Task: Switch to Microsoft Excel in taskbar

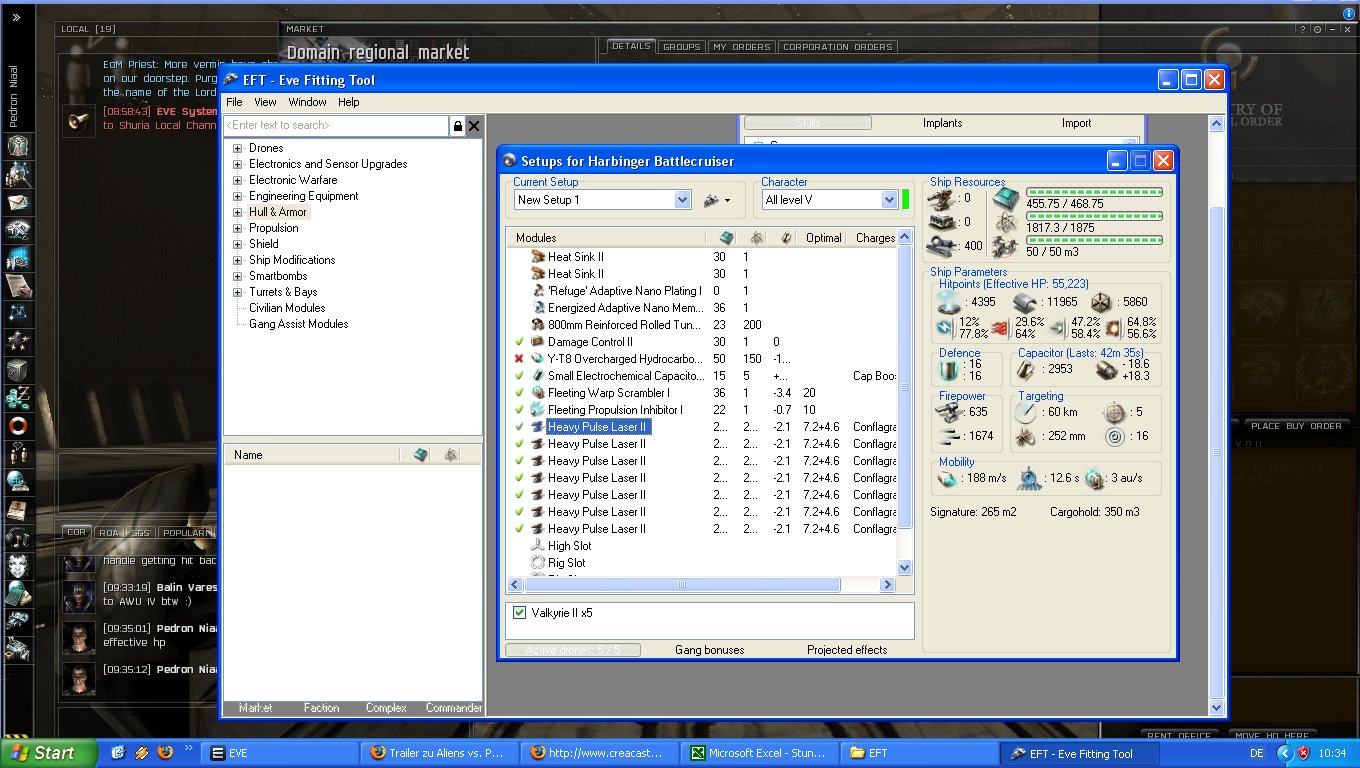Action: pyautogui.click(x=758, y=753)
